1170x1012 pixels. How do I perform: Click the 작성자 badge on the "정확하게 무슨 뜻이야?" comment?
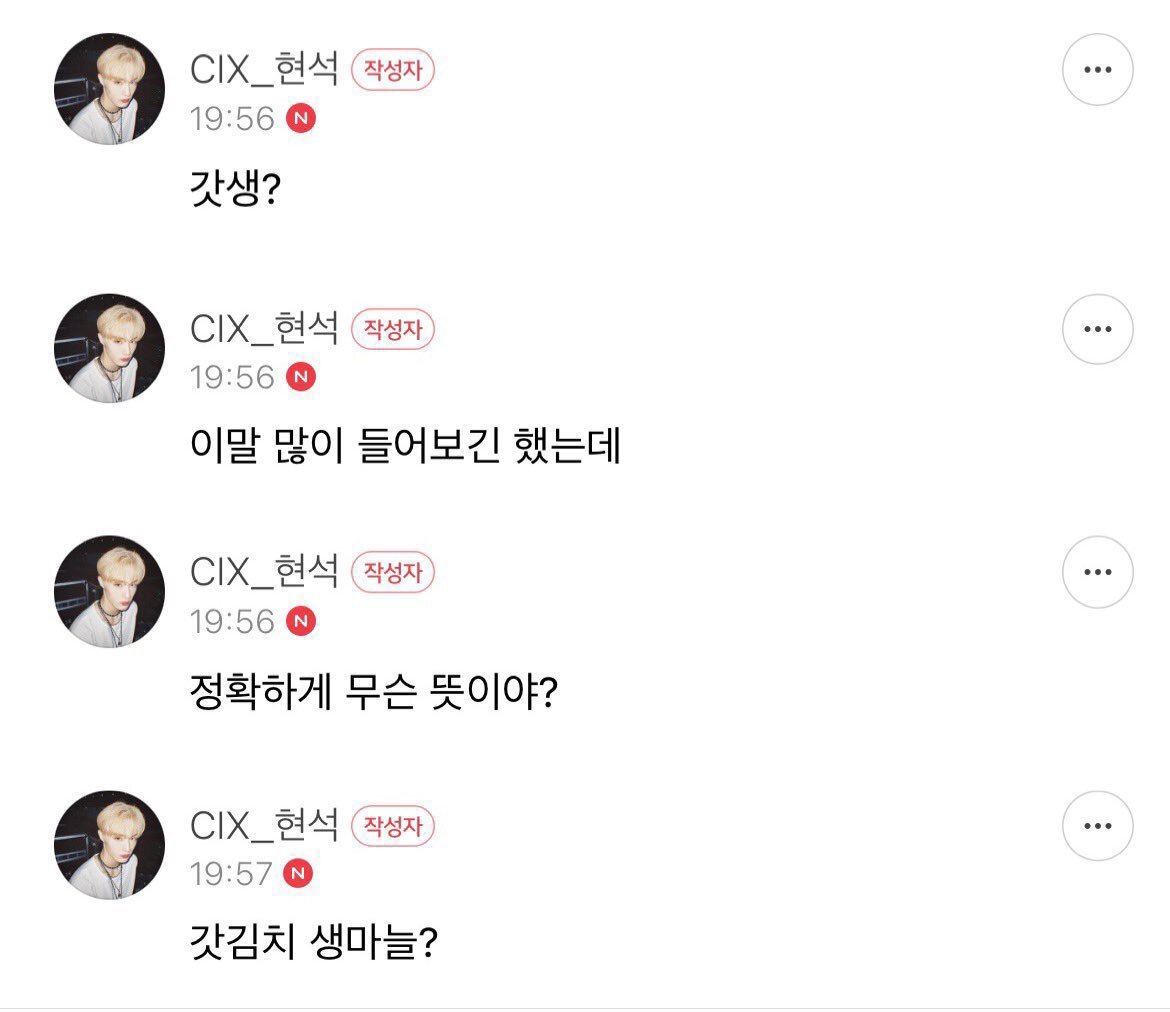coord(393,573)
